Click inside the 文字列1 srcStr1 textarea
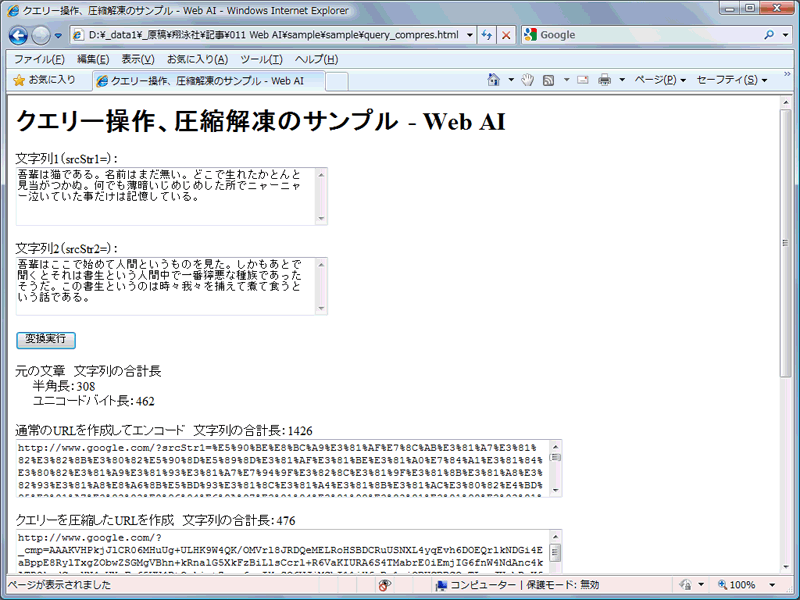 pyautogui.click(x=166, y=196)
